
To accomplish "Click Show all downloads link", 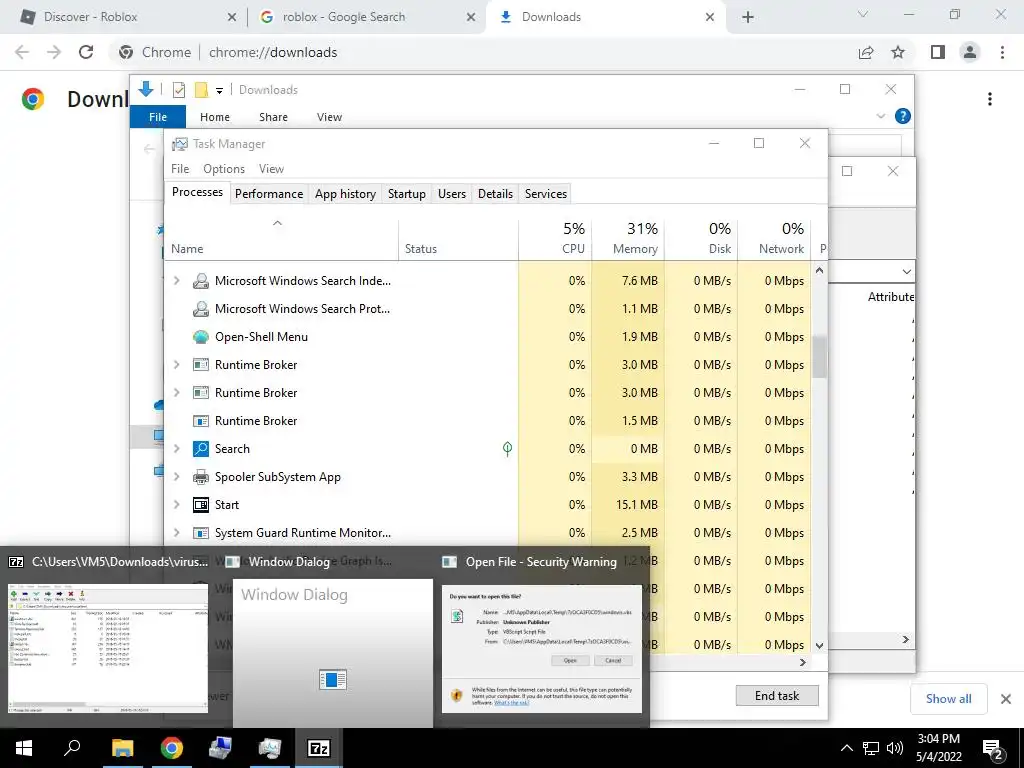I will [x=948, y=699].
